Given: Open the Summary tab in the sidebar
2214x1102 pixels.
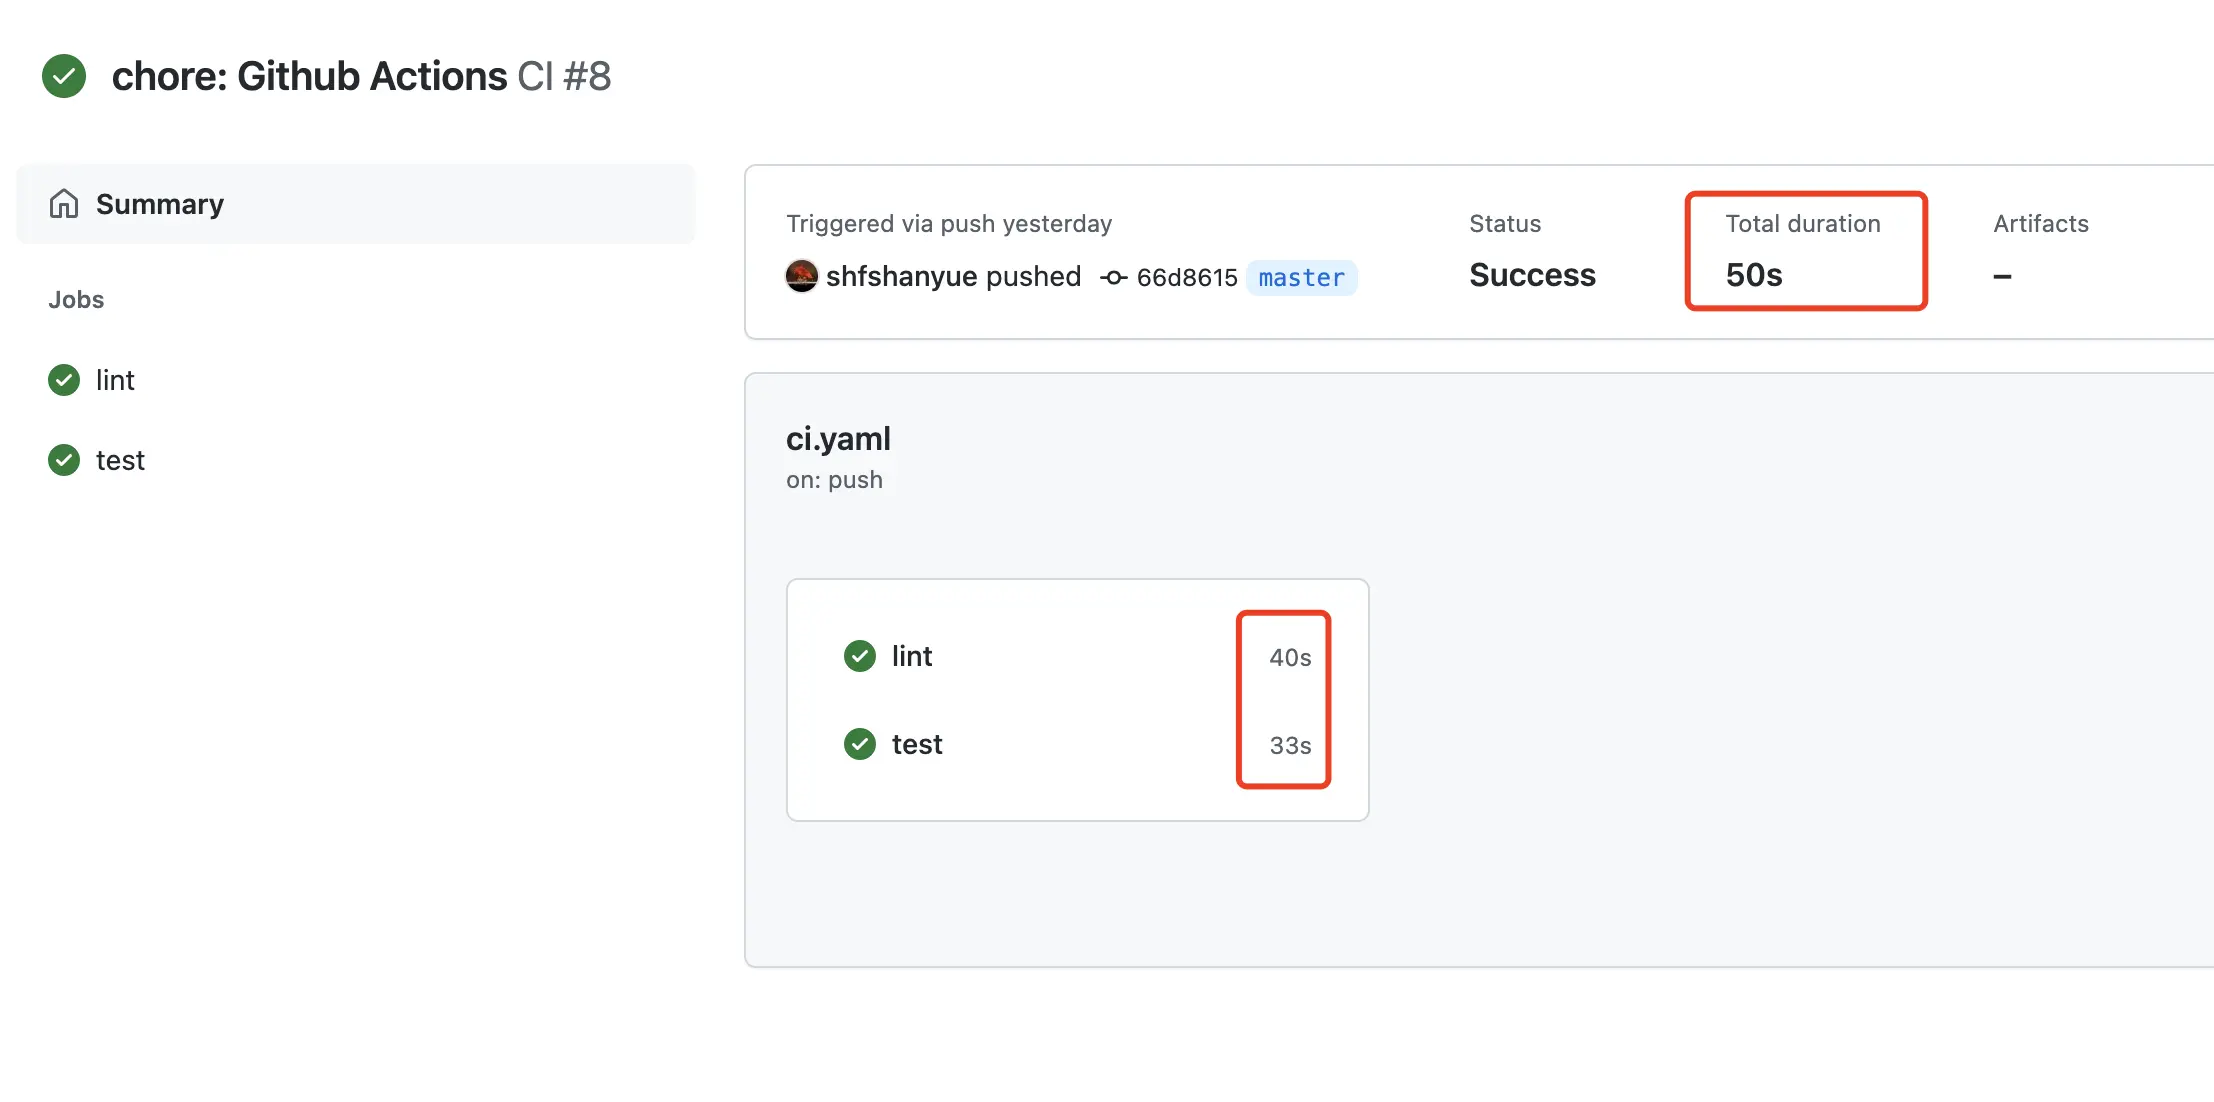Looking at the screenshot, I should [x=356, y=204].
